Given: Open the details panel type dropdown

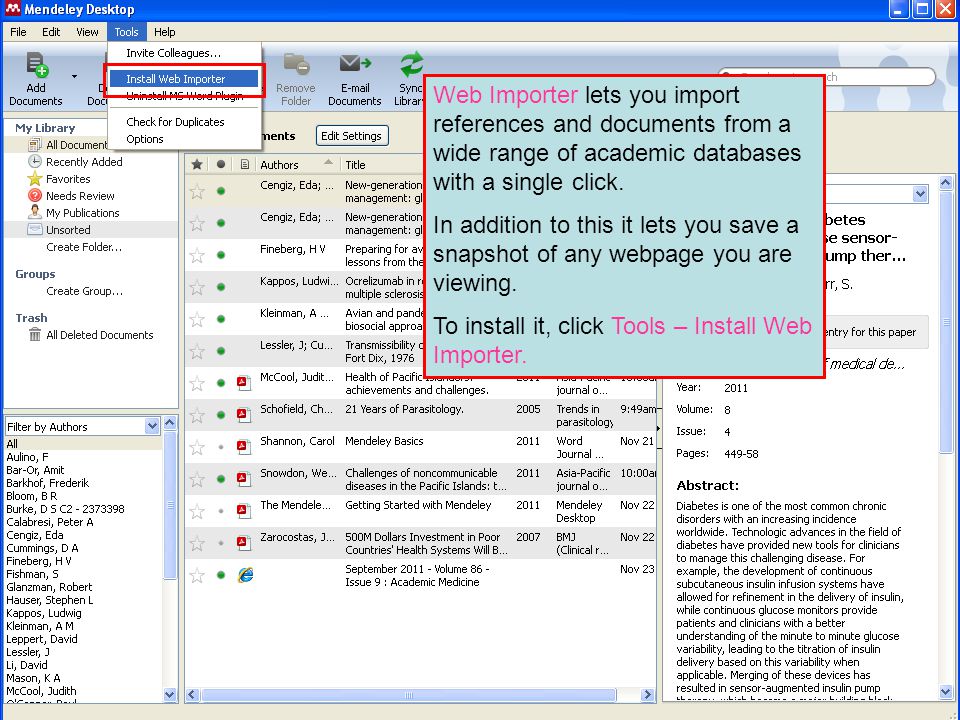Looking at the screenshot, I should pos(920,194).
